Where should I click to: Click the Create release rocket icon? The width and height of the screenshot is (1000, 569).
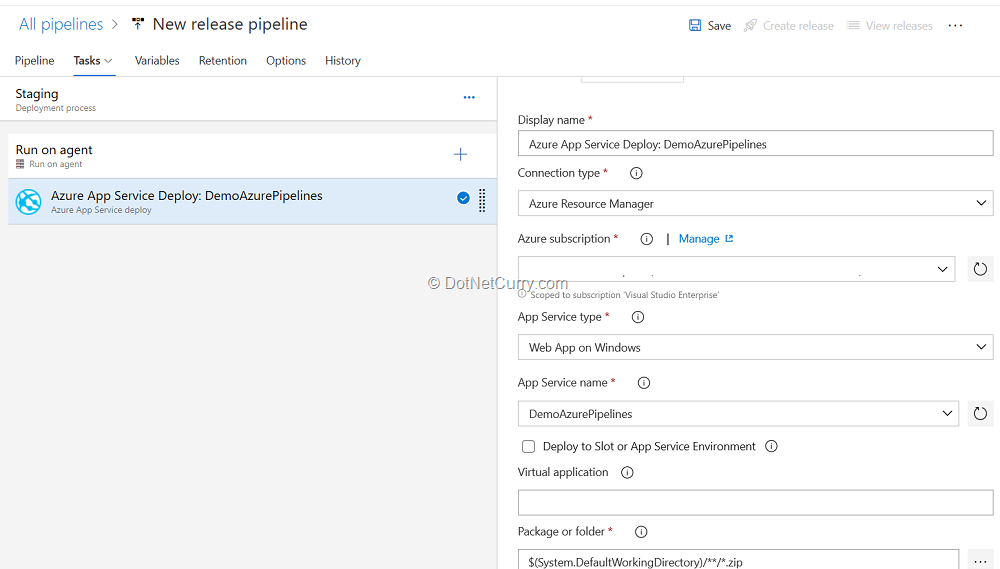tap(751, 26)
